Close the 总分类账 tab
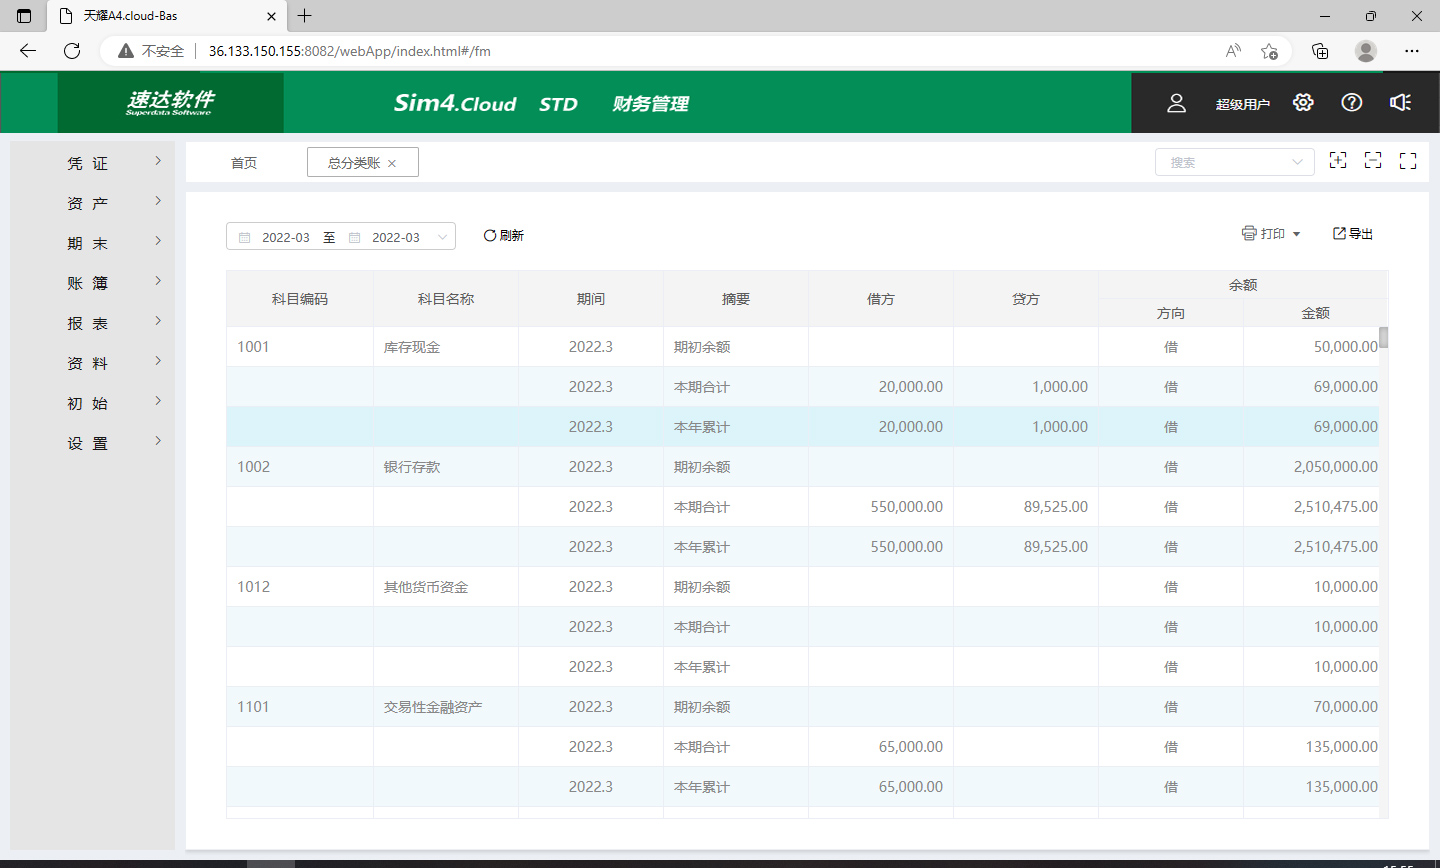 click(392, 164)
